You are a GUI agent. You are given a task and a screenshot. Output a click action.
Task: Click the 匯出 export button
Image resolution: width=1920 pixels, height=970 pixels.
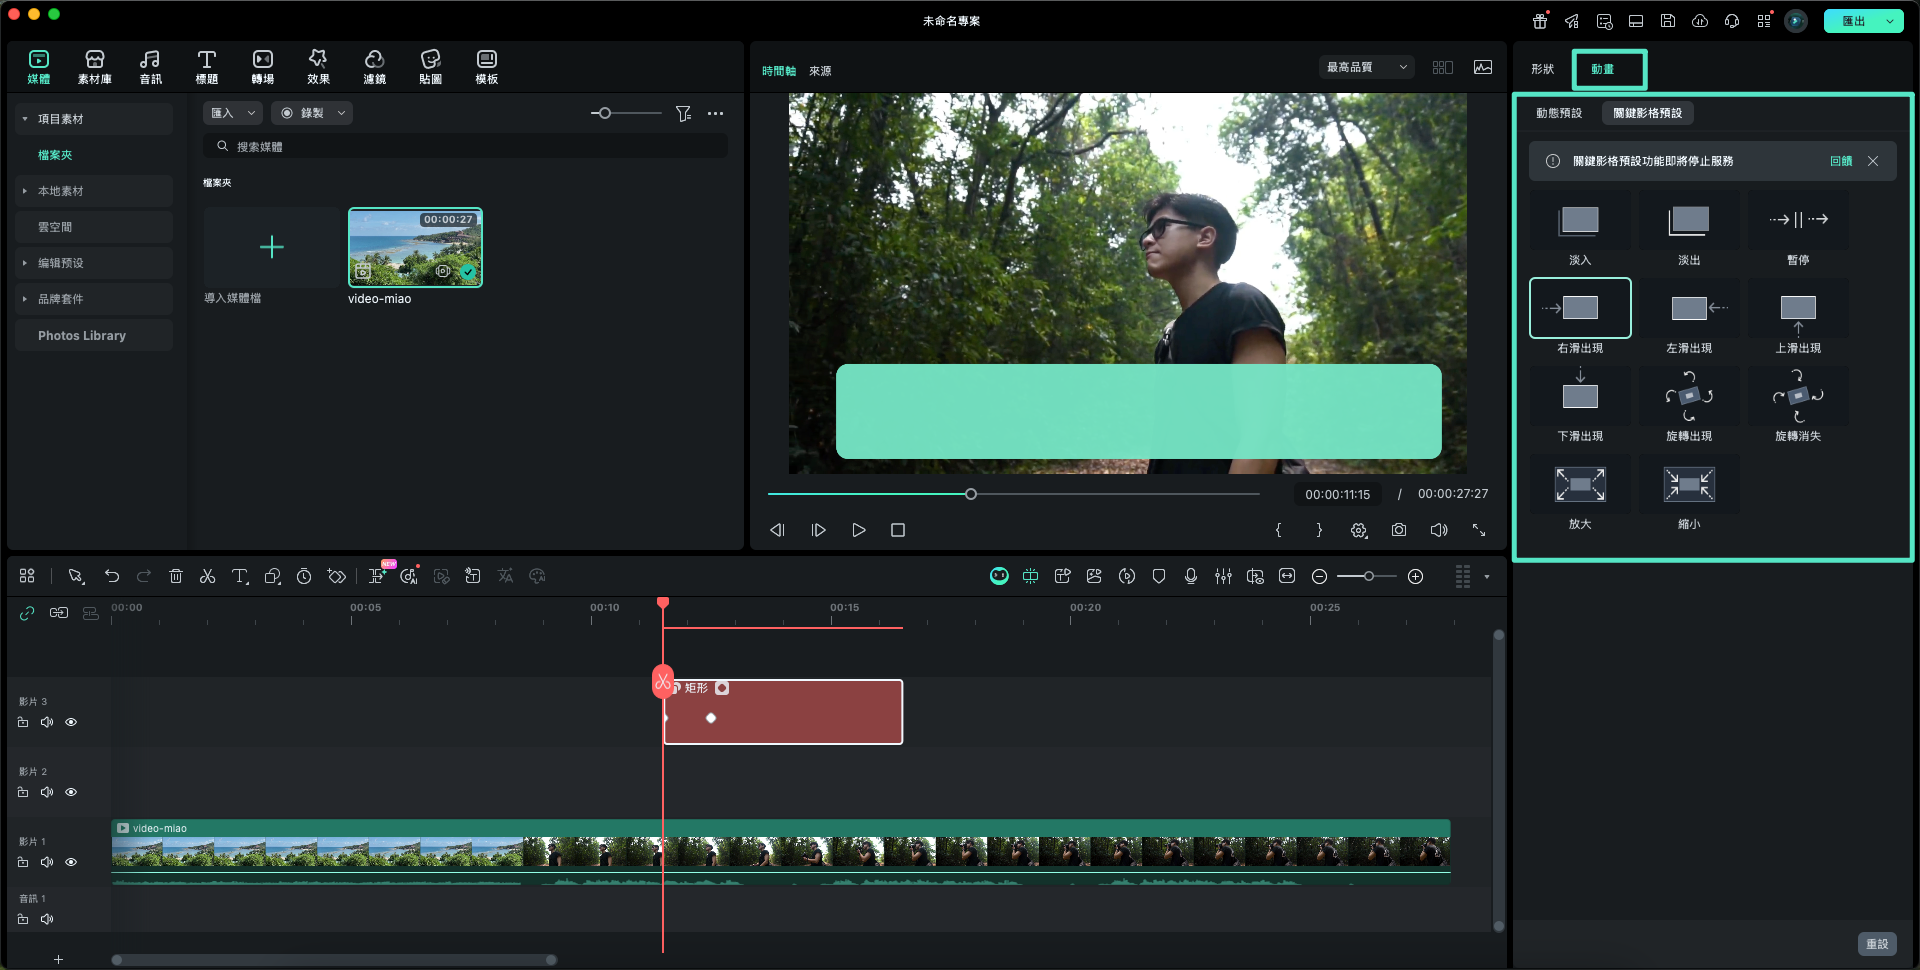coord(1853,21)
